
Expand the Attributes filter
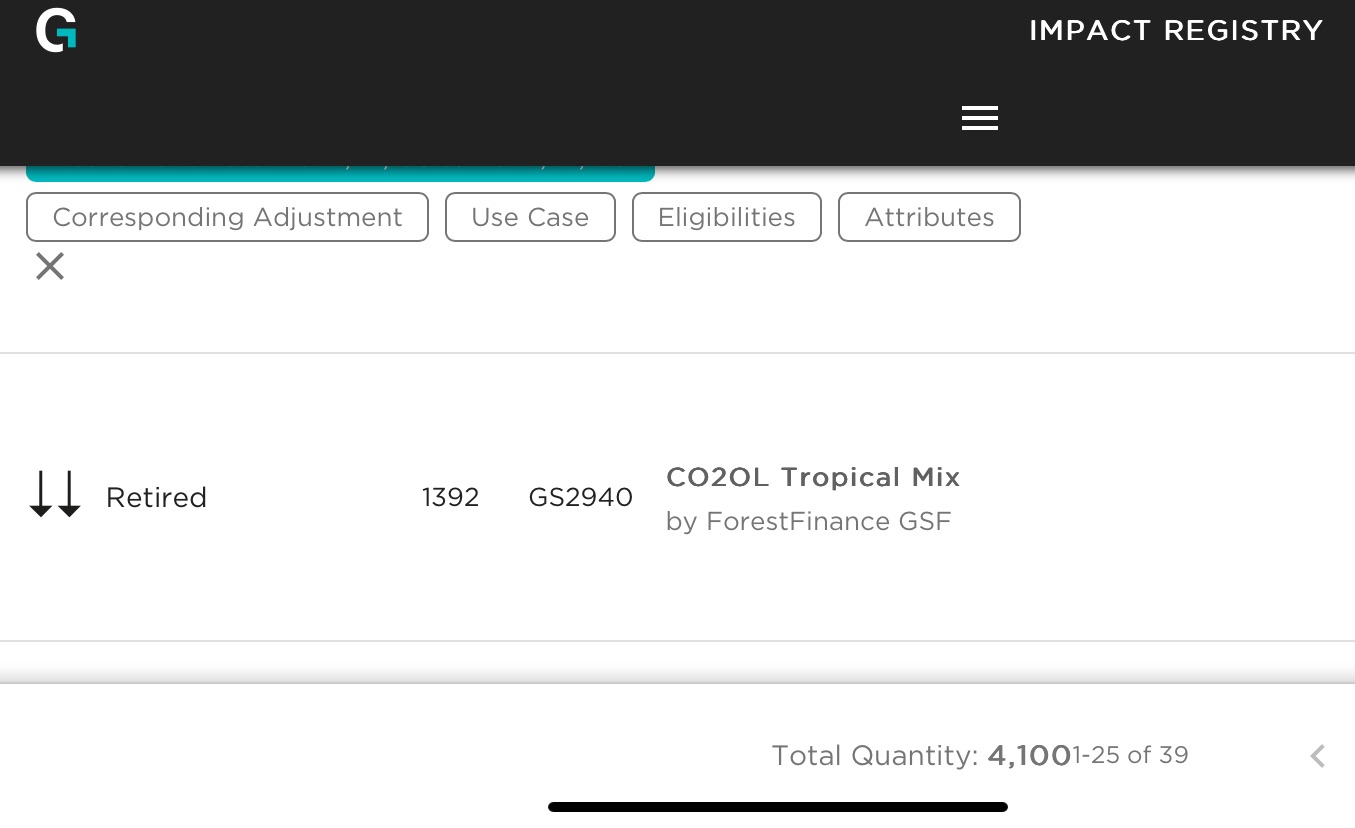click(929, 217)
